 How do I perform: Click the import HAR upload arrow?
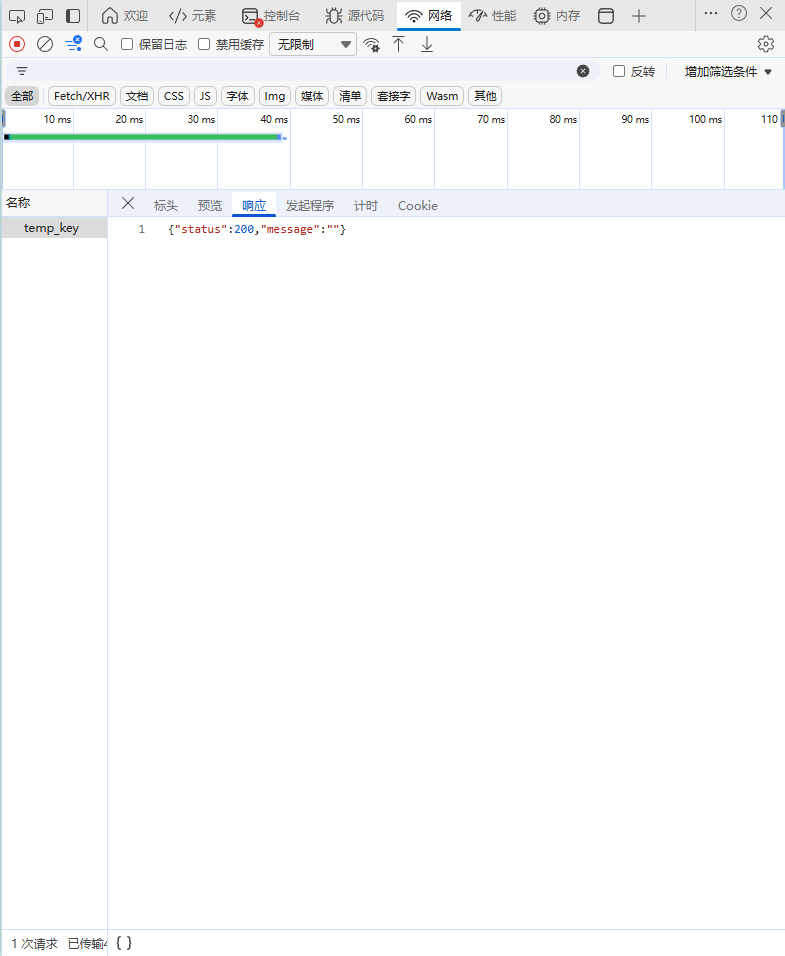(x=398, y=44)
